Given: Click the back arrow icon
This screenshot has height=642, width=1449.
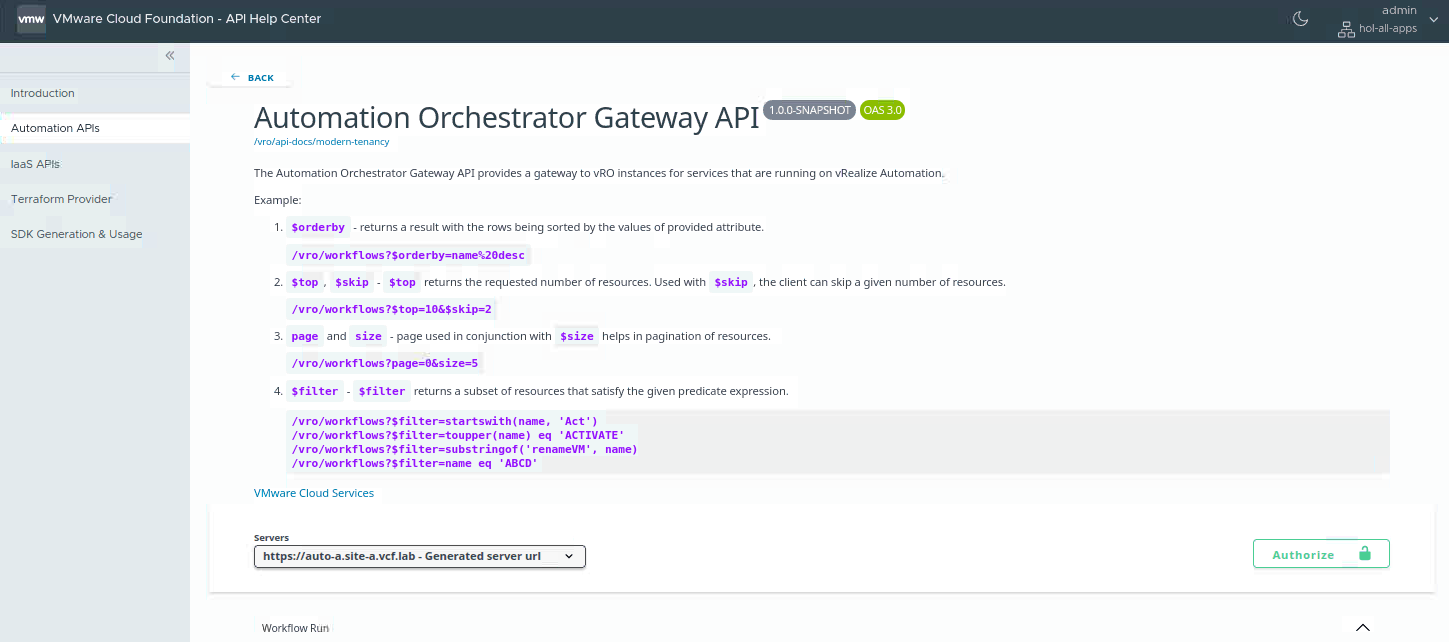Looking at the screenshot, I should click(235, 77).
